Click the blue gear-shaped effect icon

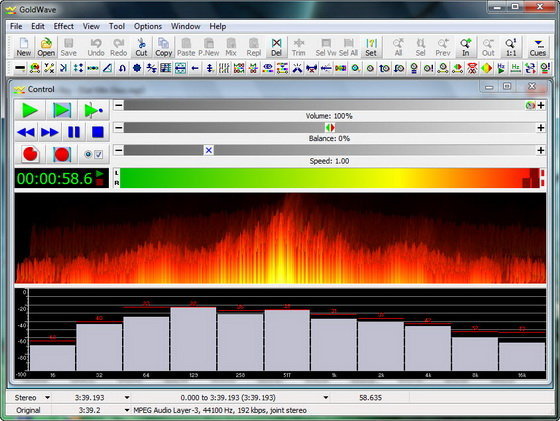tap(136, 68)
